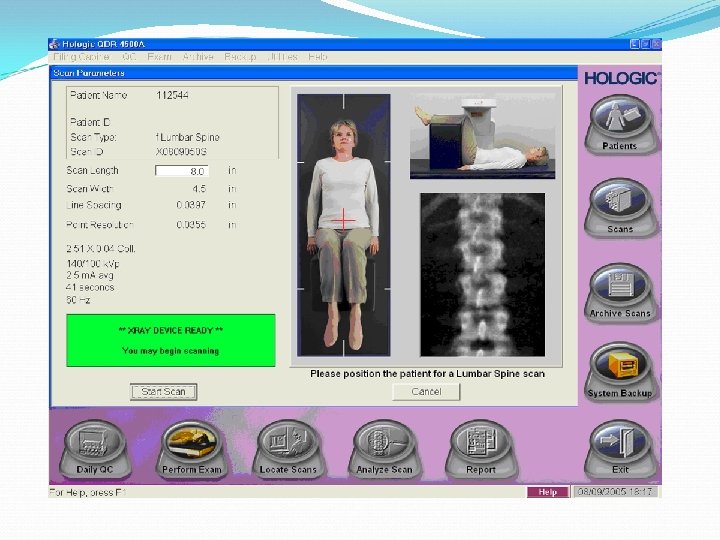Click the Scan Parameters title bar

point(313,73)
